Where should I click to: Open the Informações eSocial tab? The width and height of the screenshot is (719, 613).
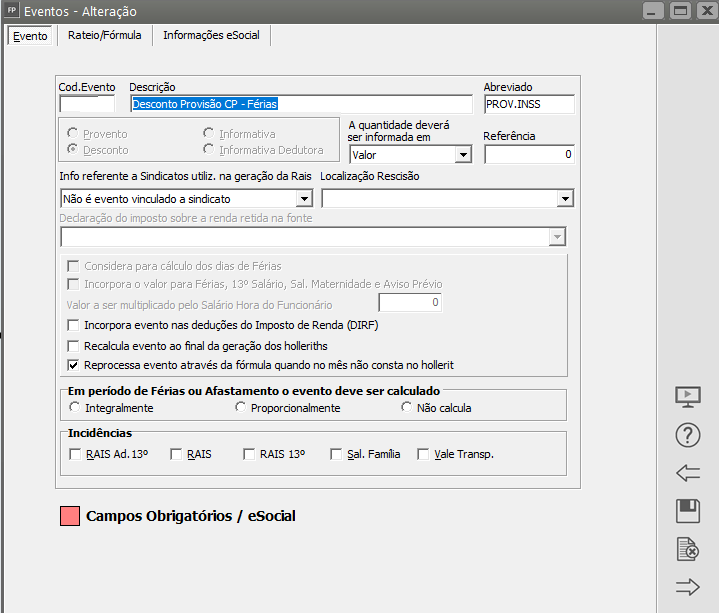point(210,36)
